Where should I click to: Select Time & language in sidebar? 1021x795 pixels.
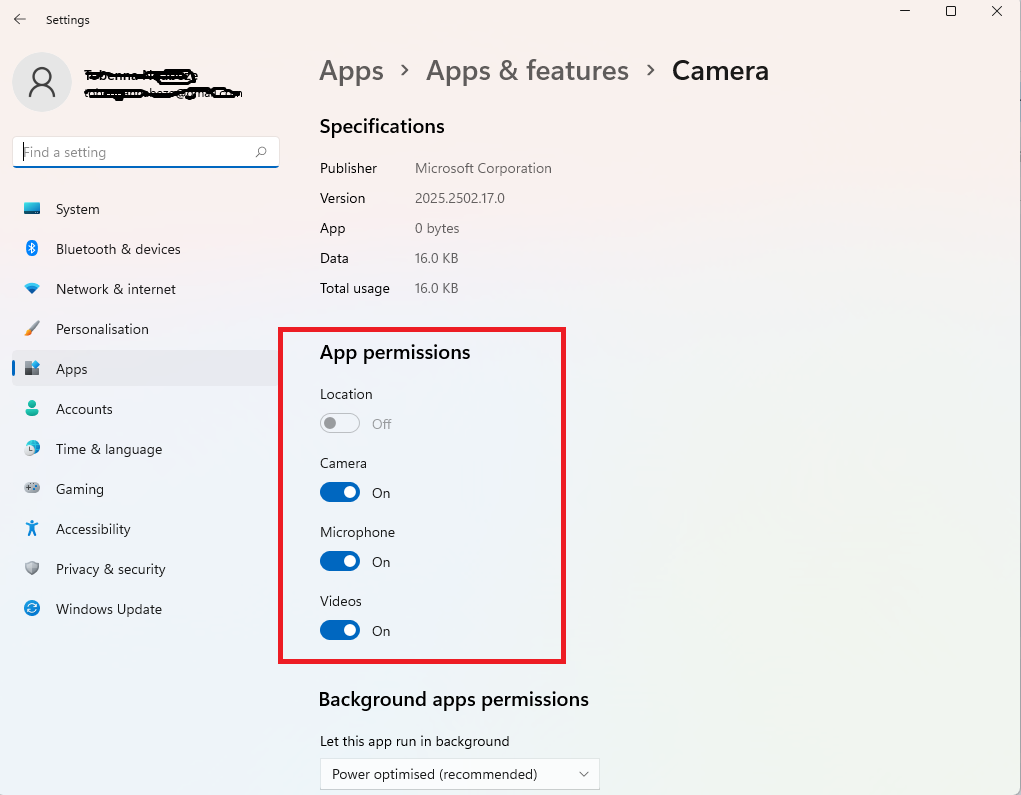(x=108, y=449)
